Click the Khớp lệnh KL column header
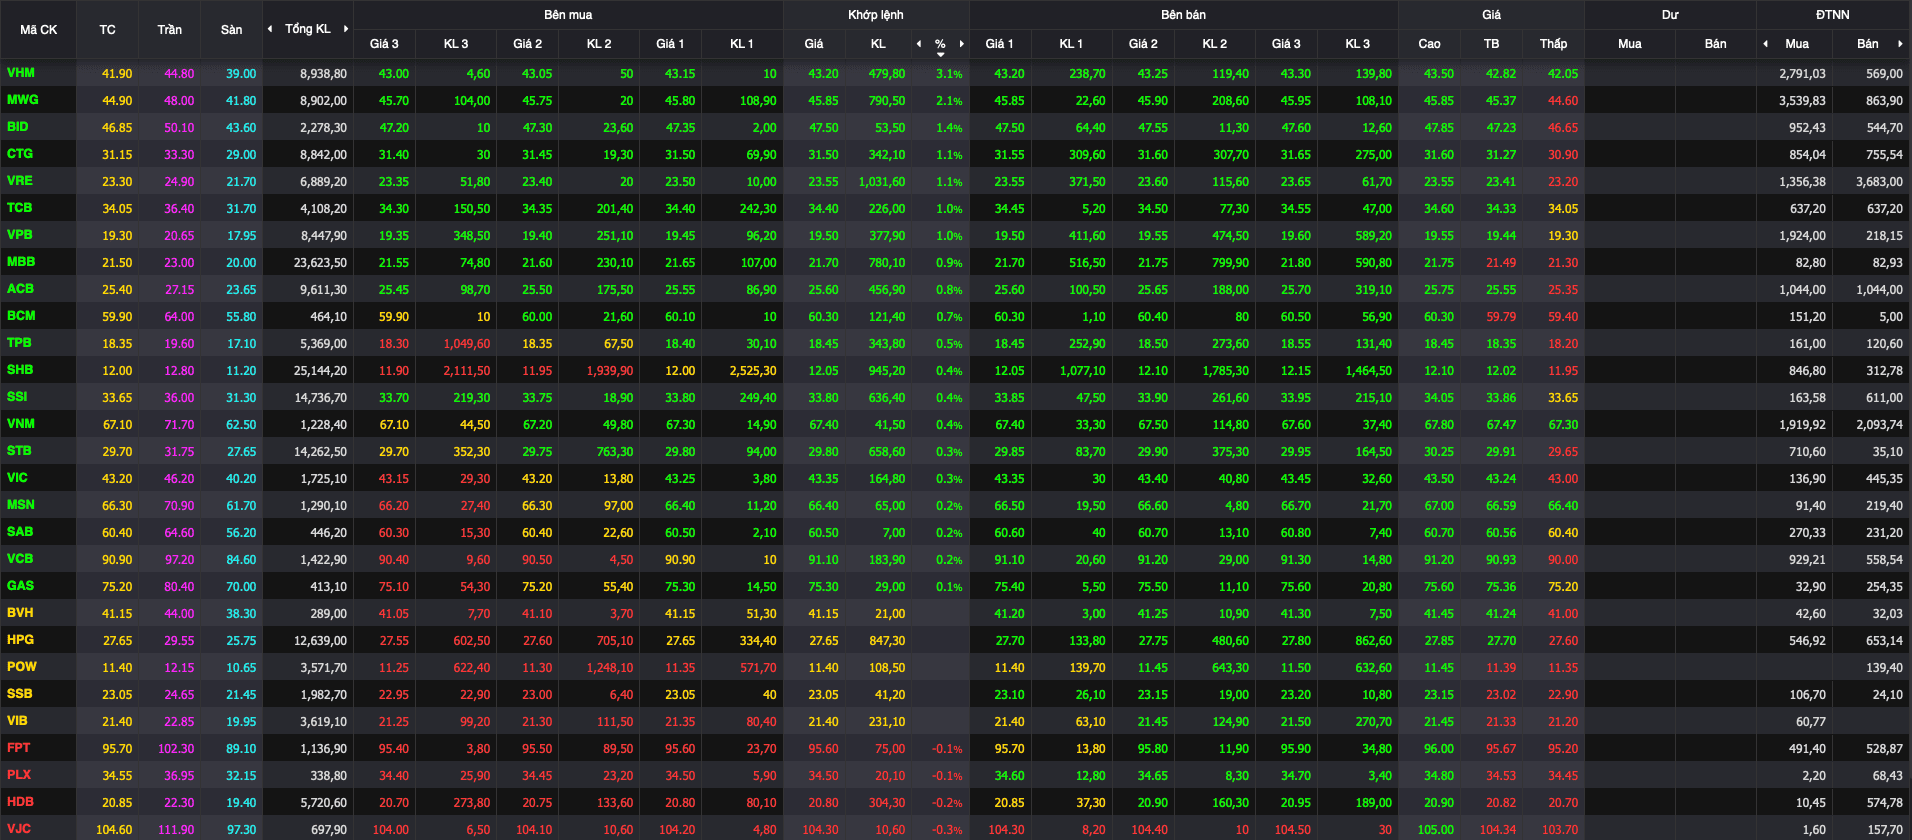 (878, 44)
